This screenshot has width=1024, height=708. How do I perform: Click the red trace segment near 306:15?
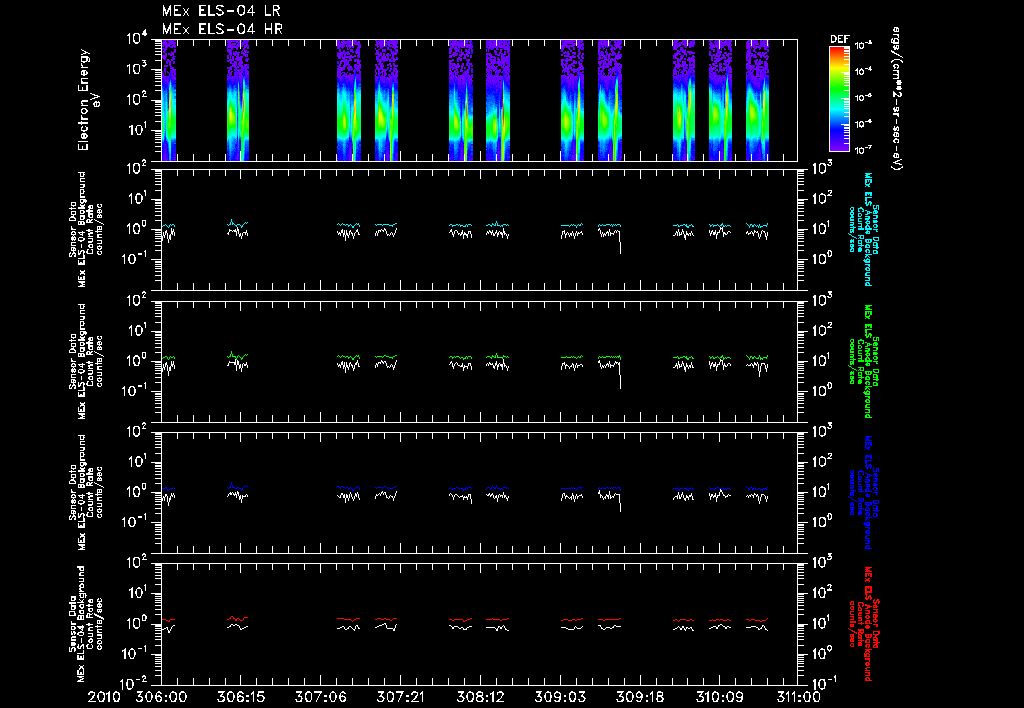238,619
